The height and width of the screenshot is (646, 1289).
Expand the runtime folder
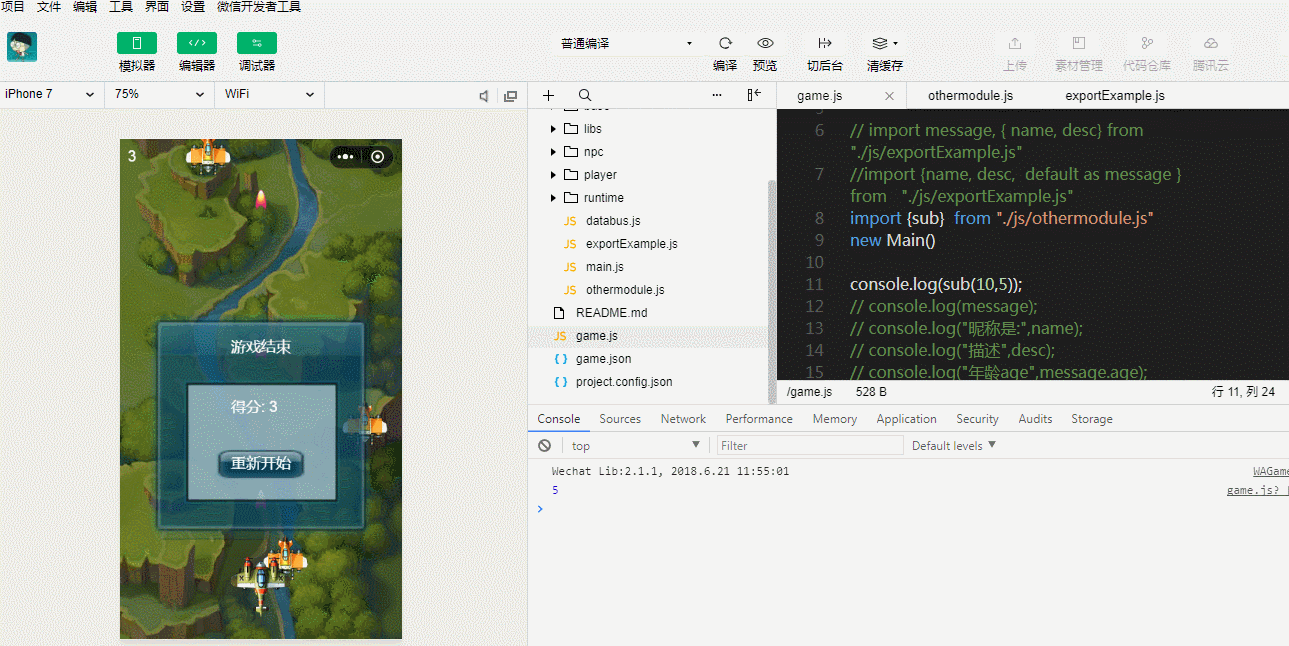tap(553, 198)
